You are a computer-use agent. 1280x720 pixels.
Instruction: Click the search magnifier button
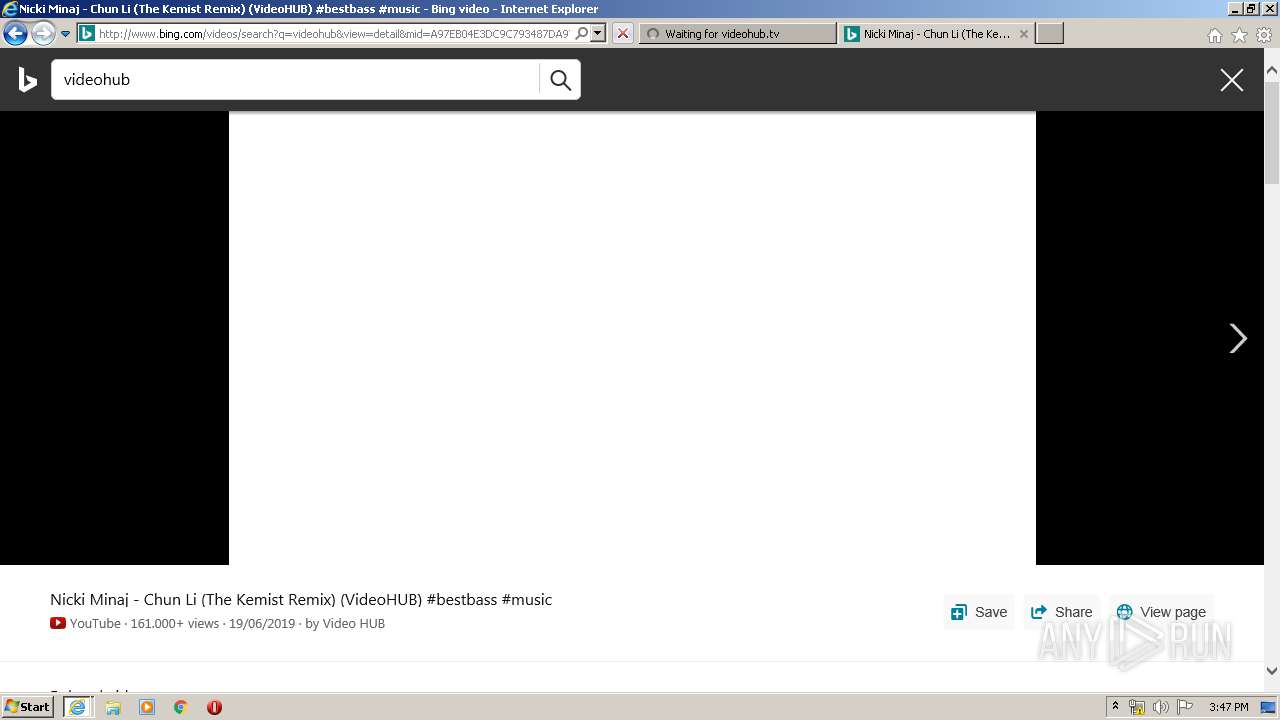[560, 80]
